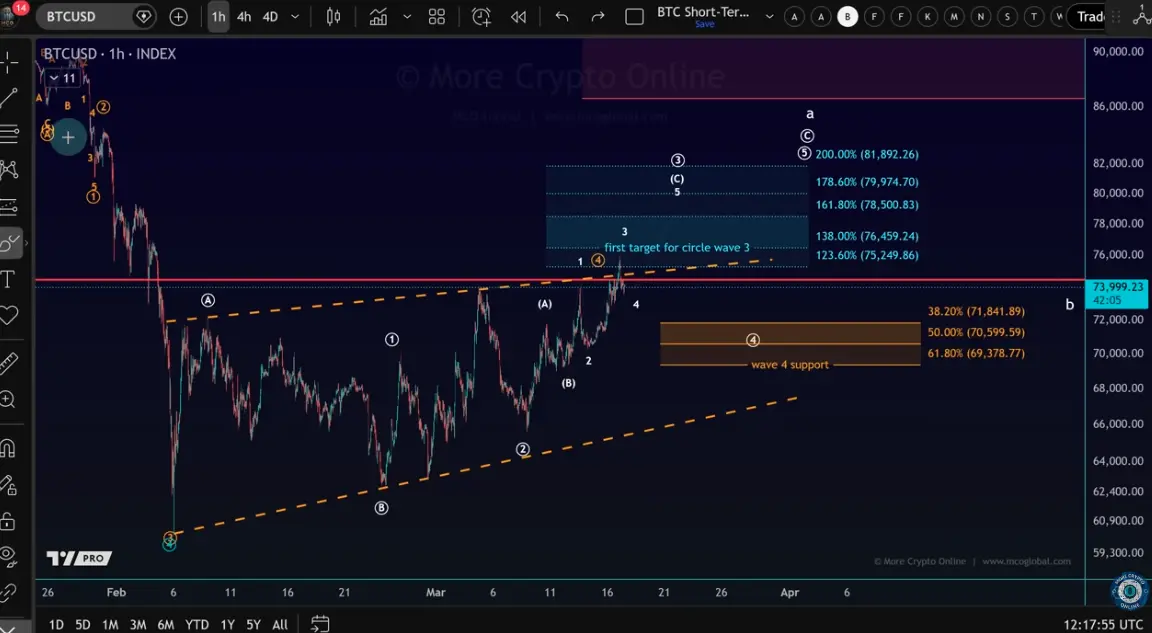
Task: Save the current chart layout
Action: click(704, 23)
